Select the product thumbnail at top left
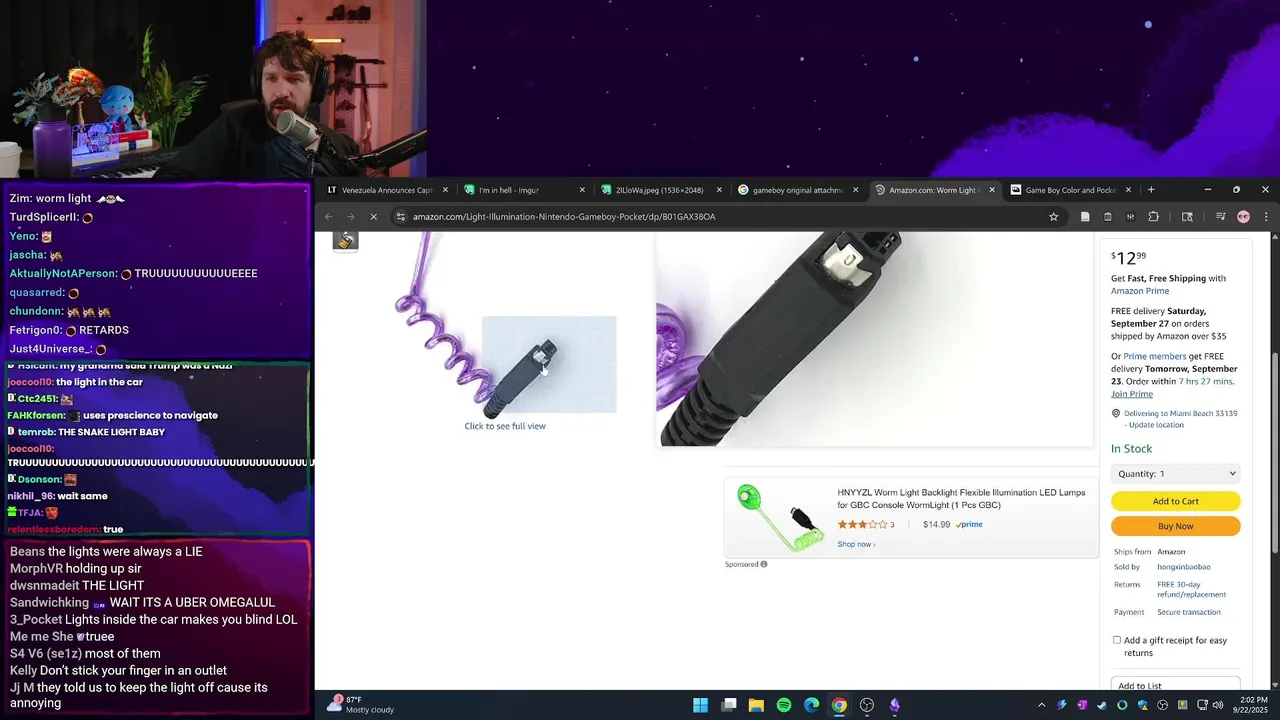 click(x=345, y=240)
